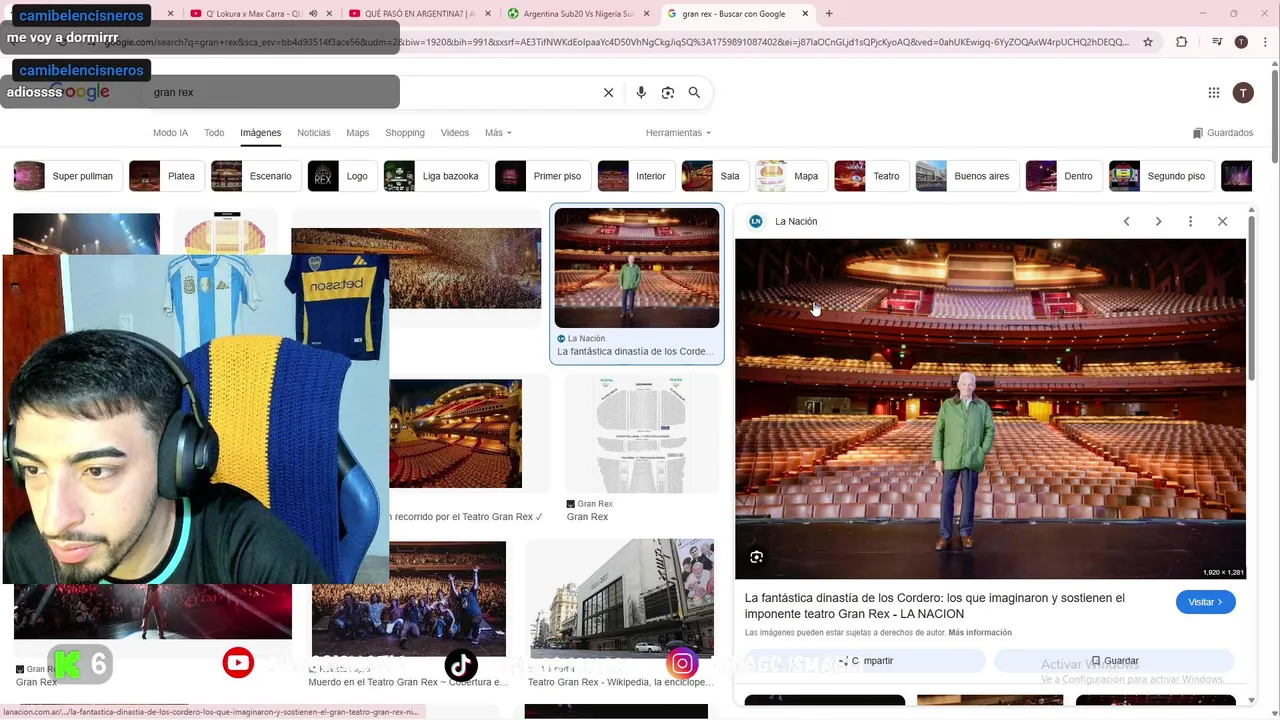Image resolution: width=1280 pixels, height=720 pixels.
Task: Open the Chrome extensions puzzle icon
Action: tap(1182, 42)
